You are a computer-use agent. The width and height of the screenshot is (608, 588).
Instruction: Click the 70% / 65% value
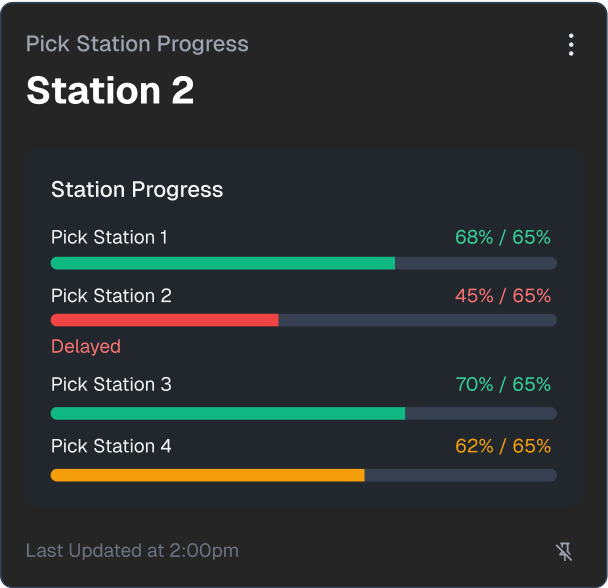tap(503, 385)
